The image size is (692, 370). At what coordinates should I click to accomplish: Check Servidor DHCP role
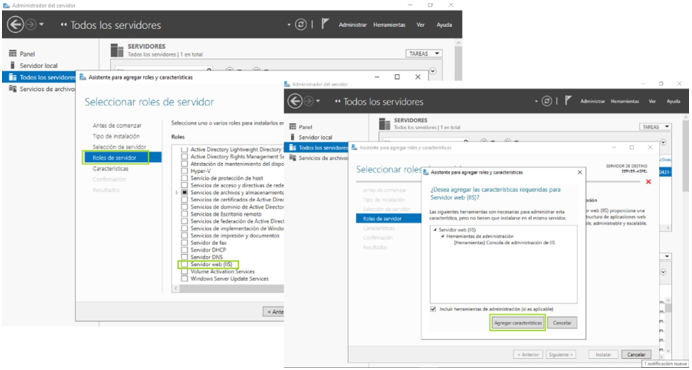coord(184,250)
